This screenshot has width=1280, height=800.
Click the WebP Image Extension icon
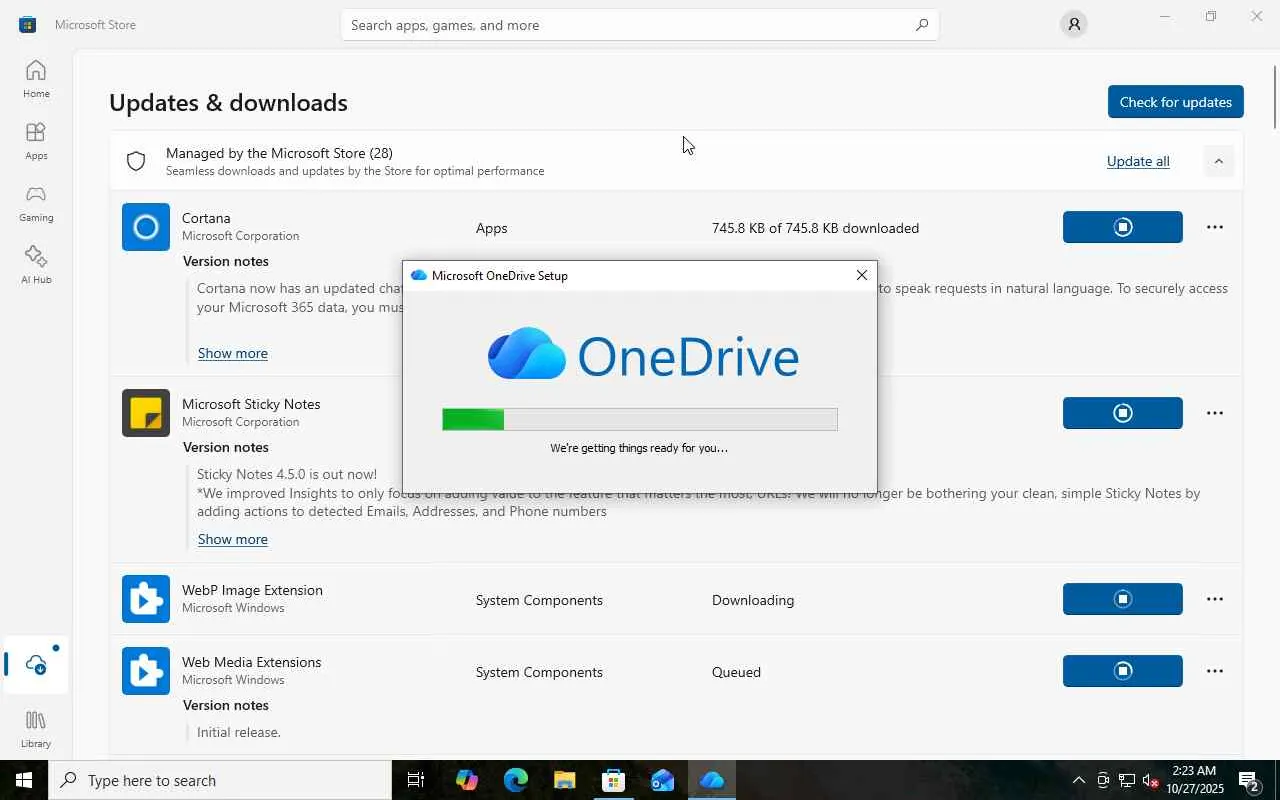click(x=146, y=599)
